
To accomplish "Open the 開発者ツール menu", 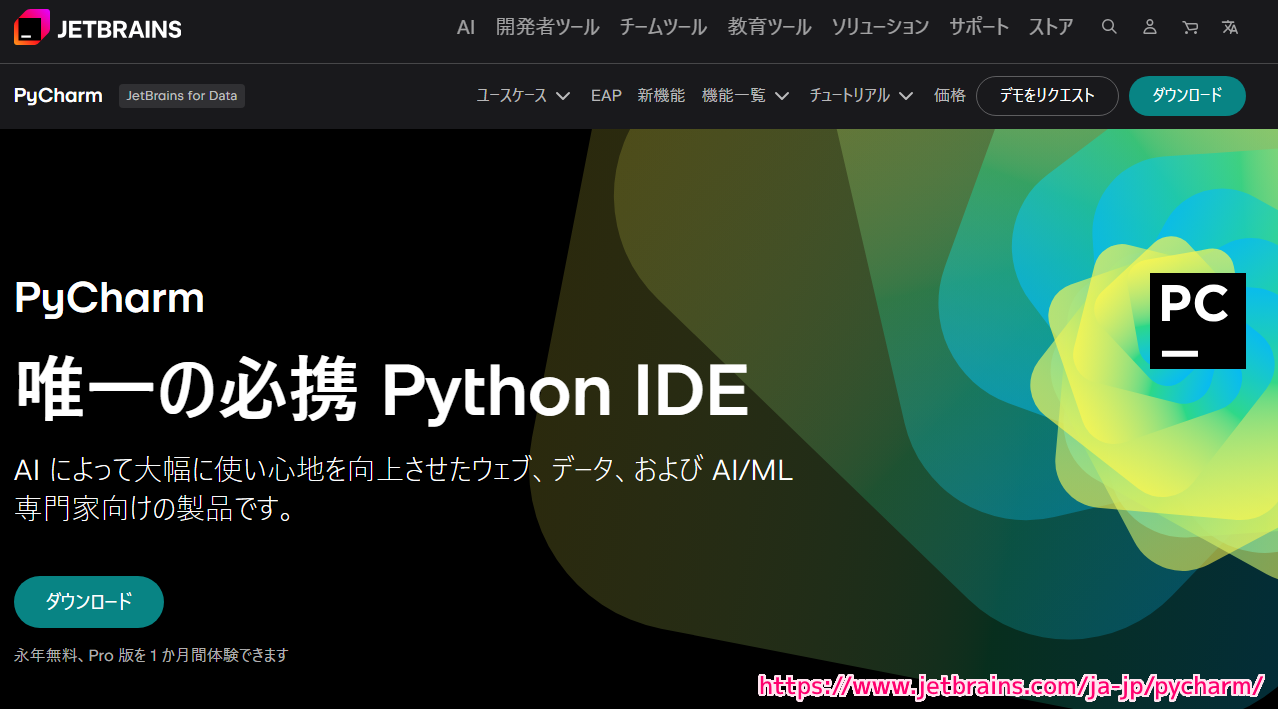I will pyautogui.click(x=547, y=27).
